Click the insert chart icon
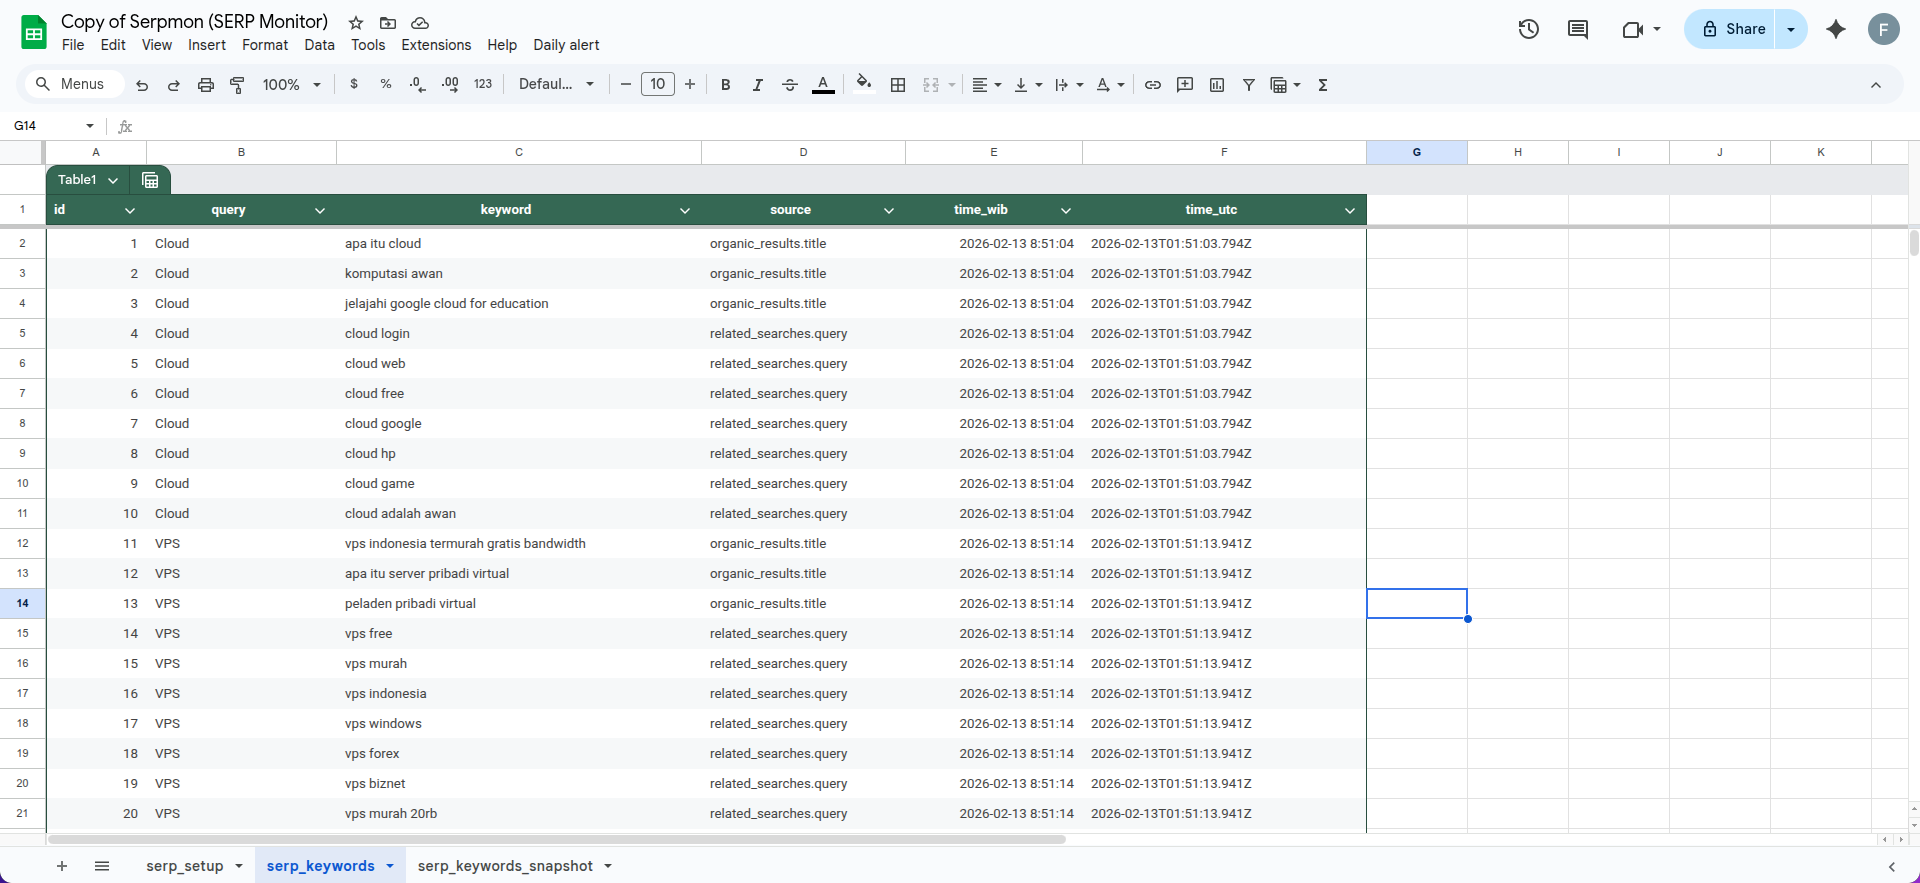1920x883 pixels. coord(1216,85)
